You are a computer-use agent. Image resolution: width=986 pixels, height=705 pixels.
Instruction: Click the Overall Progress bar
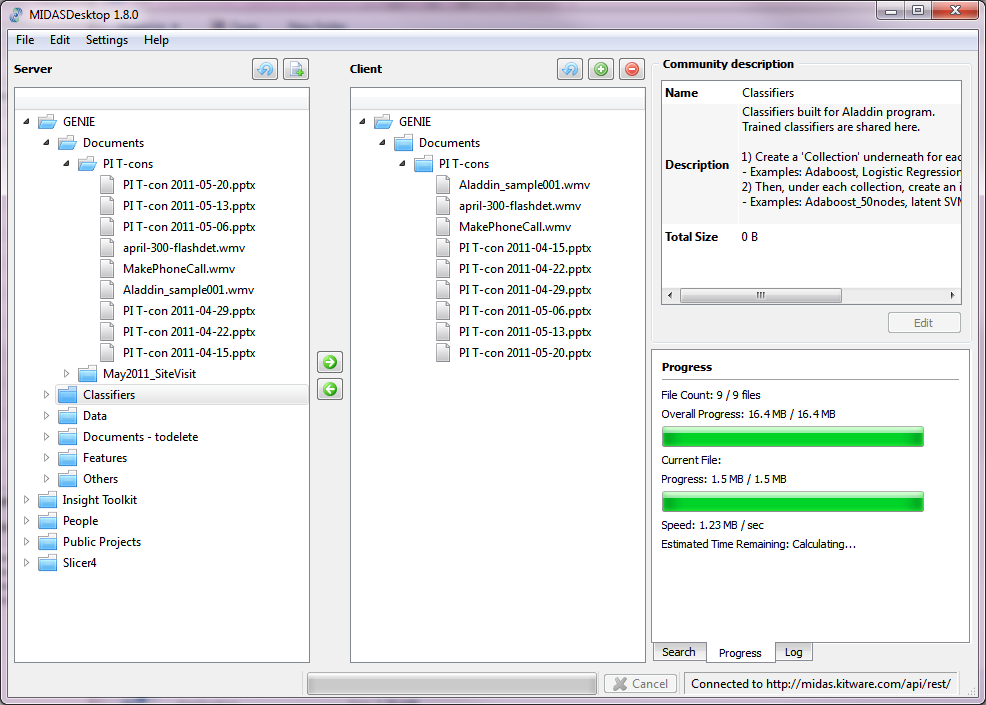tap(792, 437)
